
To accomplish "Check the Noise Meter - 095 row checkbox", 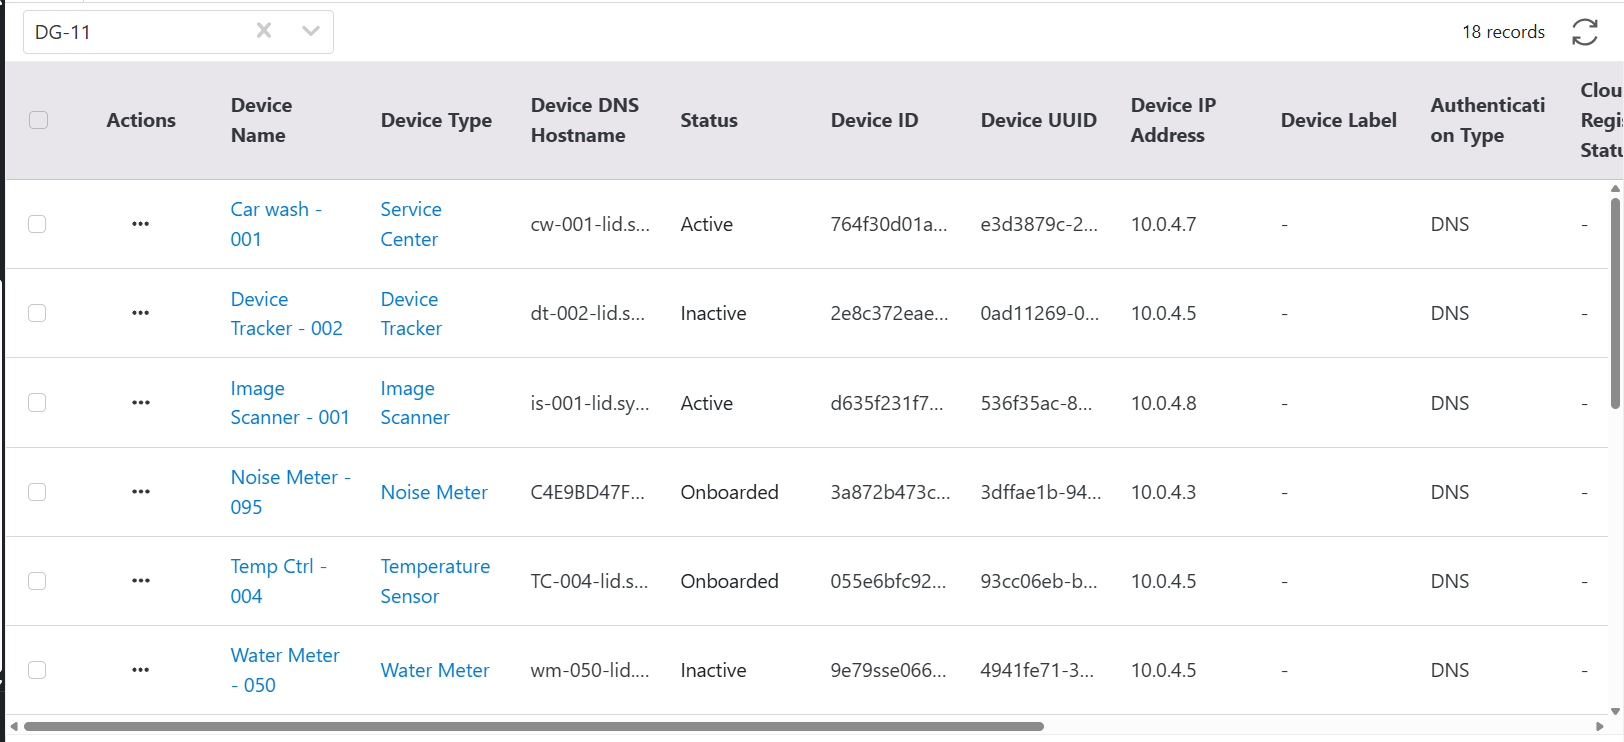I will coord(38,492).
